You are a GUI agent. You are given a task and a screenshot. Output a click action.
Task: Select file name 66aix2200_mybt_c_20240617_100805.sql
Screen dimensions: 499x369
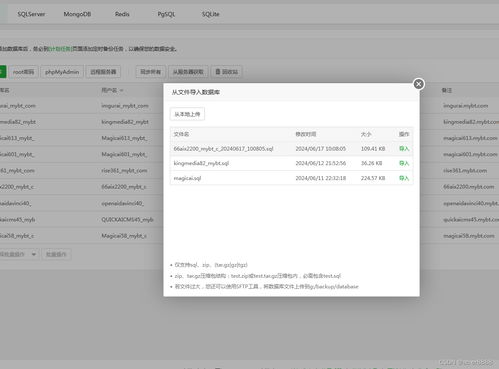(223, 149)
